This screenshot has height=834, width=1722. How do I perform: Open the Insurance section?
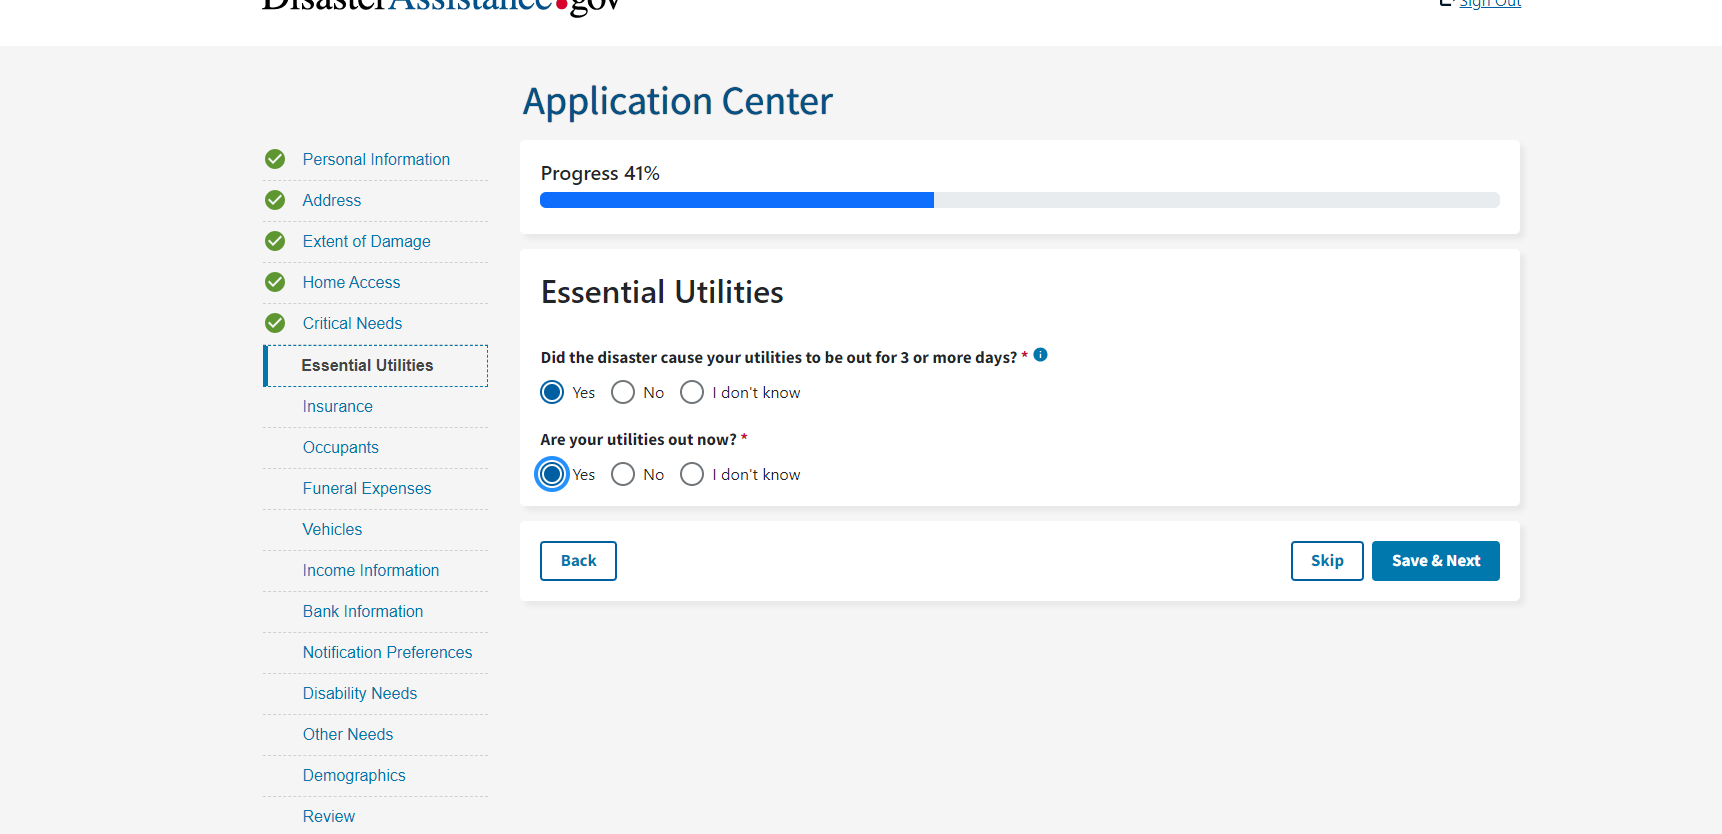[x=338, y=406]
